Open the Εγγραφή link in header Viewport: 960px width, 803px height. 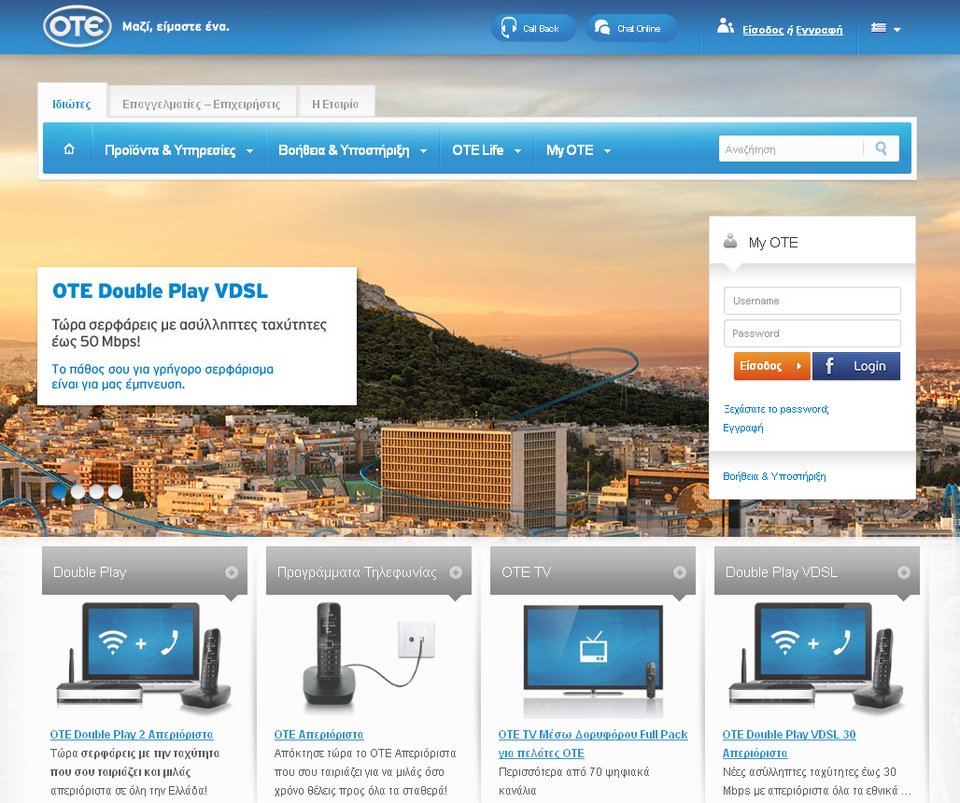(x=819, y=29)
